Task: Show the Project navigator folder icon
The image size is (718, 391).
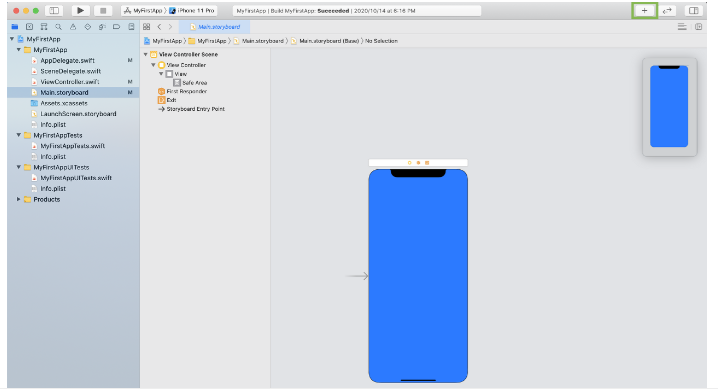Action: pyautogui.click(x=15, y=27)
